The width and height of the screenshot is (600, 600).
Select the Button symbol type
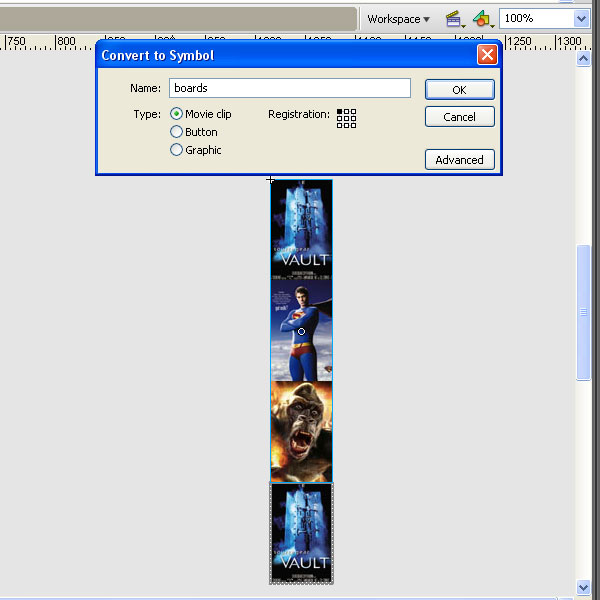pyautogui.click(x=176, y=132)
